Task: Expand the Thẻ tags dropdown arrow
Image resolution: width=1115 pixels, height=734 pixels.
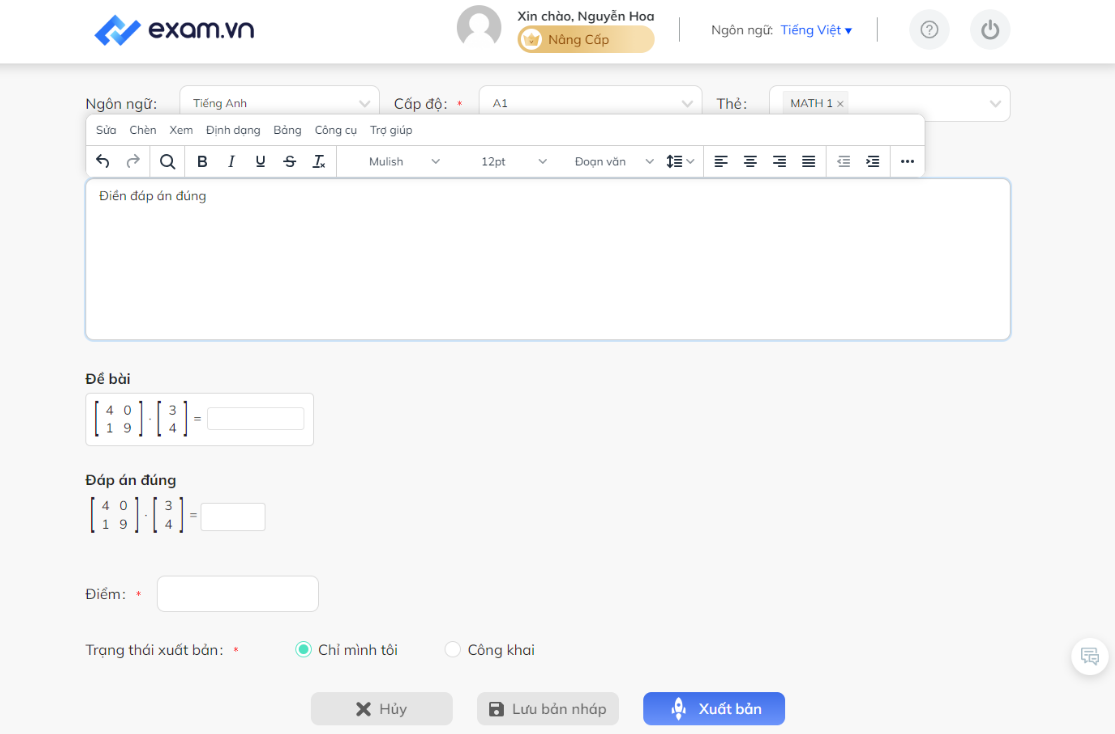Action: pos(995,104)
